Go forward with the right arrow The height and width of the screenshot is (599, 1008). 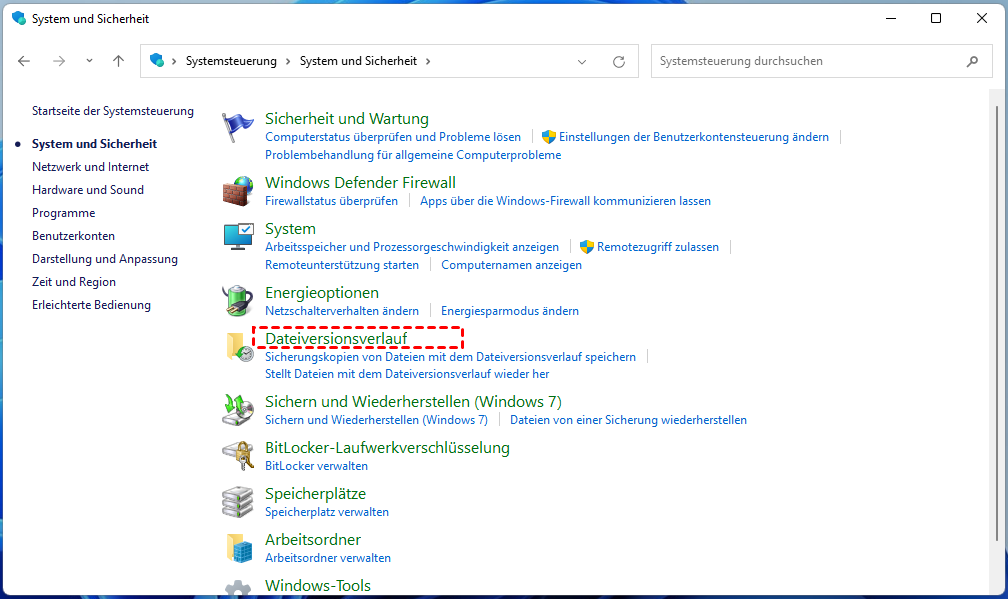point(58,61)
